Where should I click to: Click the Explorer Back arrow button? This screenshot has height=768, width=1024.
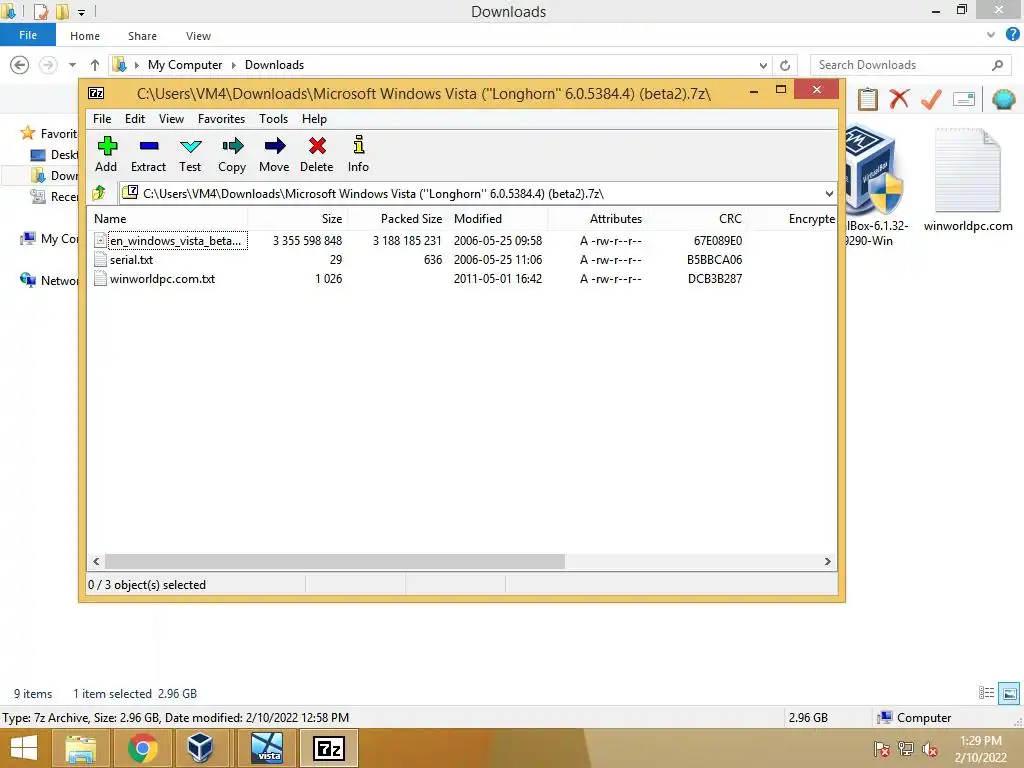point(20,65)
